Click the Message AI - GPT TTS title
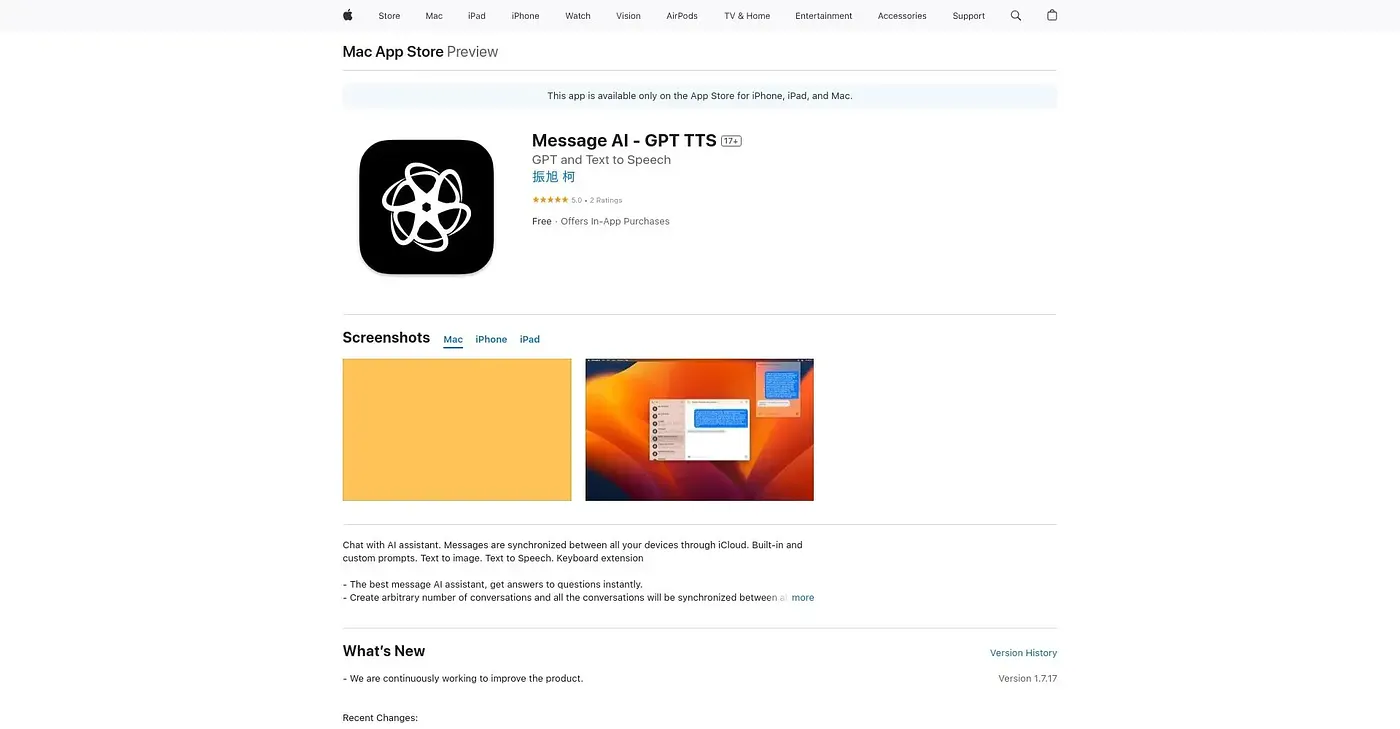The image size is (1400, 729). pyautogui.click(x=624, y=141)
